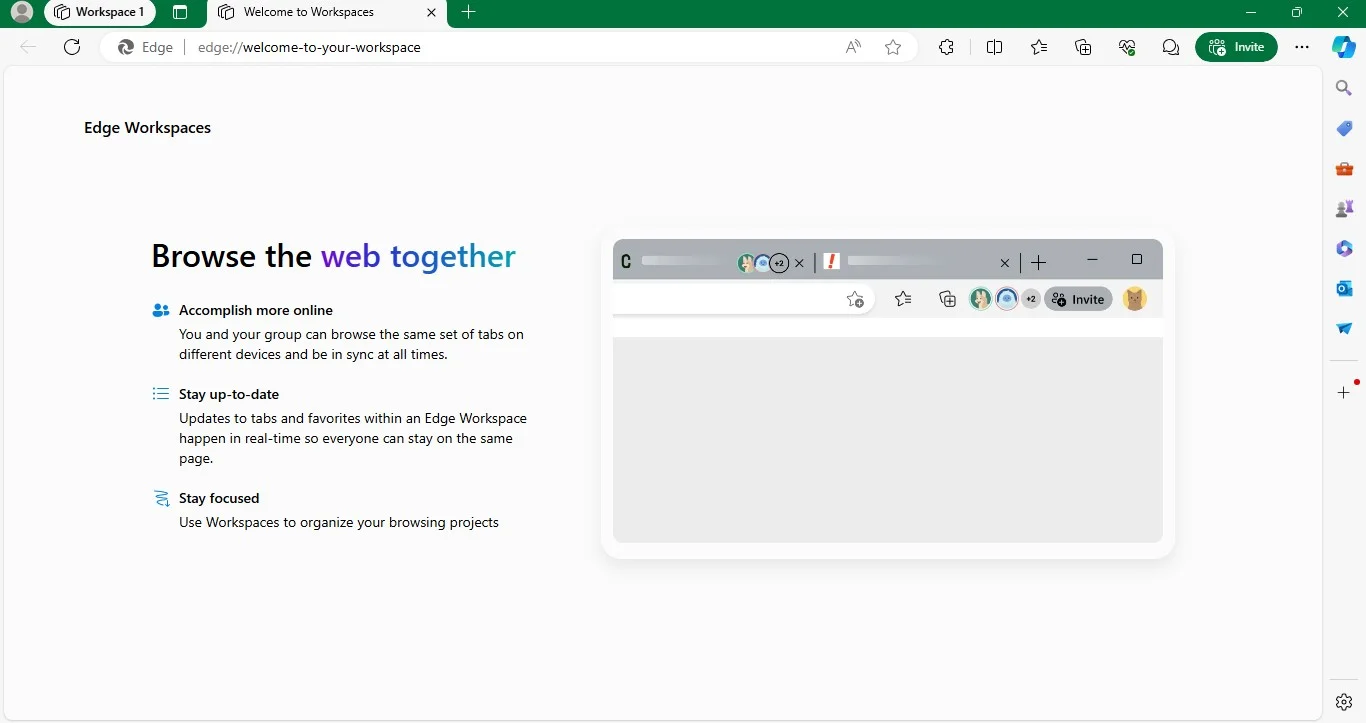Open the Favorites list
The width and height of the screenshot is (1366, 723).
coord(1039,47)
